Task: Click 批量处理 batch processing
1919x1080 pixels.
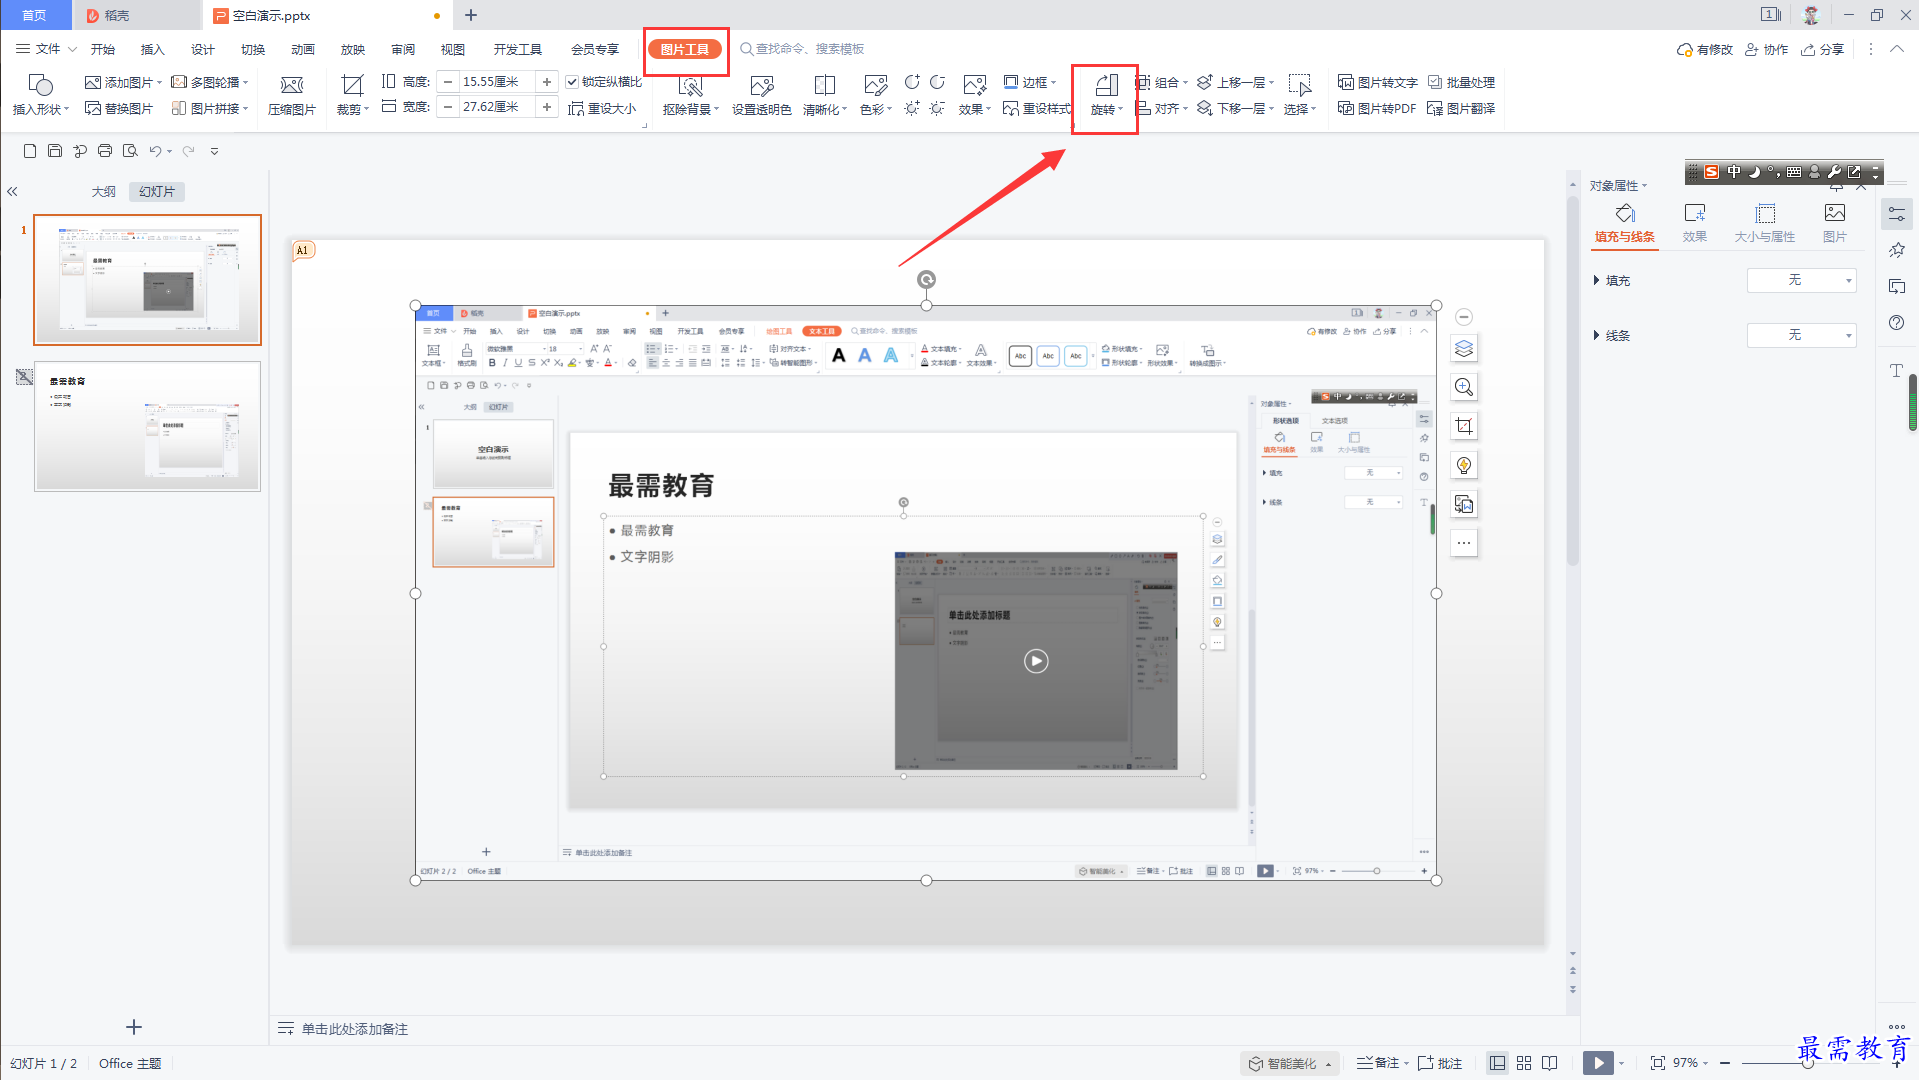Action: coord(1461,83)
